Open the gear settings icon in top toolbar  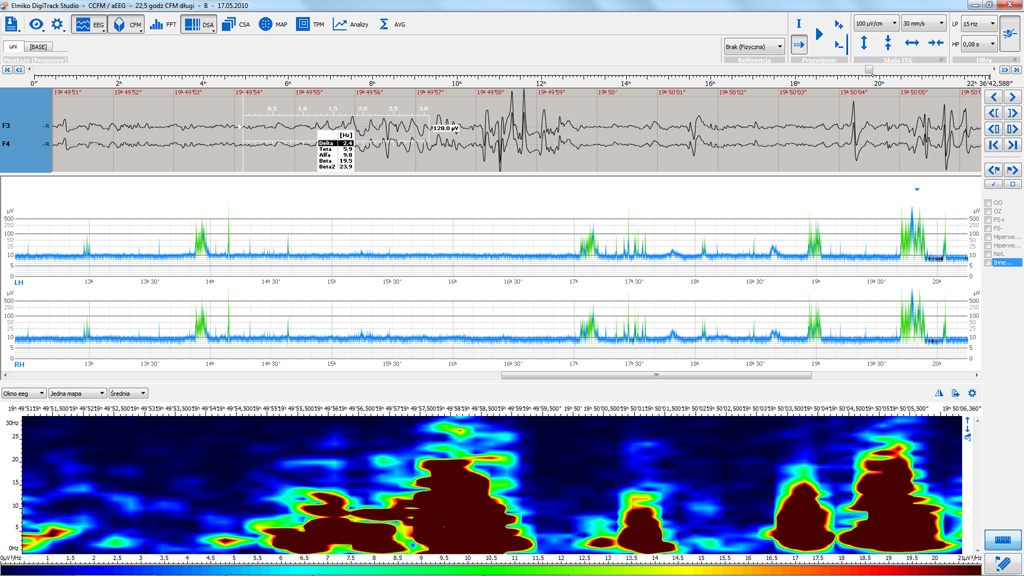pos(57,25)
